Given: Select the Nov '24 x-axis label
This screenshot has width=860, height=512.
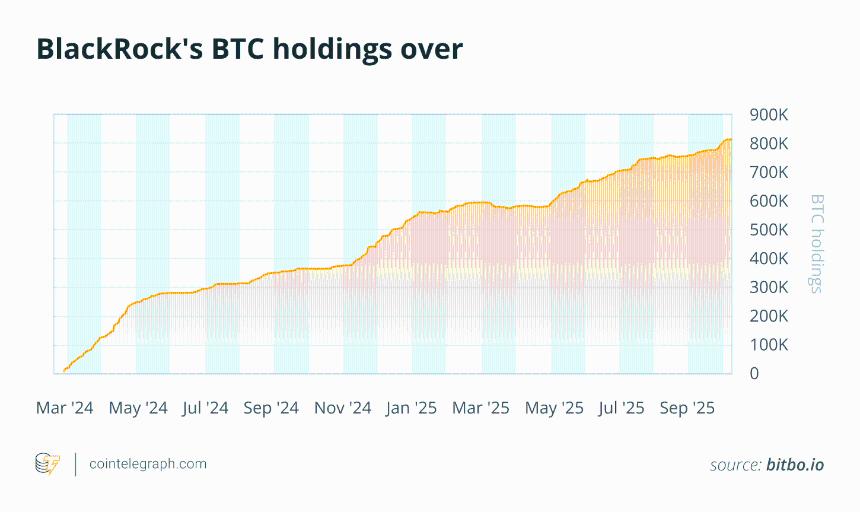Looking at the screenshot, I should (x=343, y=408).
